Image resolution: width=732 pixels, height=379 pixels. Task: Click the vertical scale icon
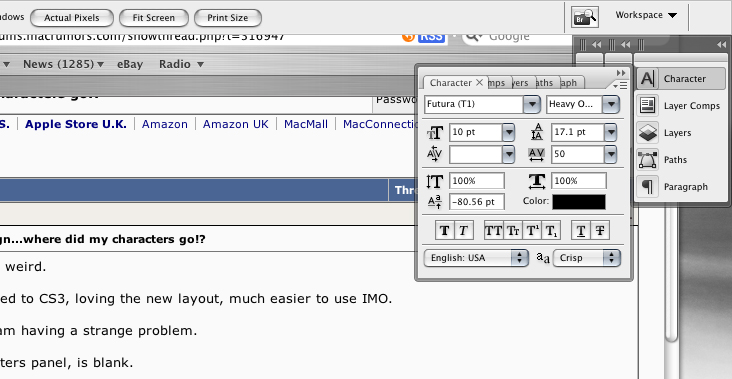point(434,181)
